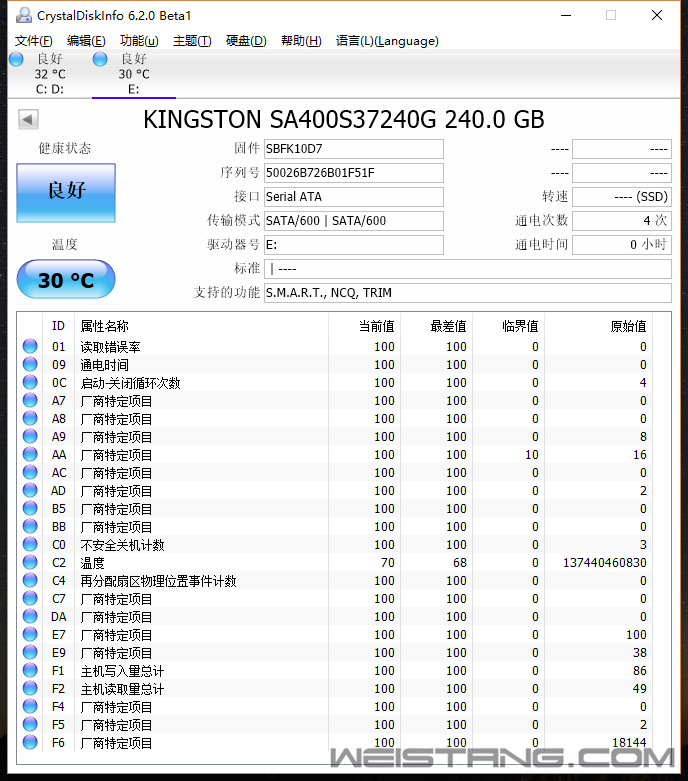688x781 pixels.
Task: Click the disk title KINGSTON SA400S37240G 240.0 GB
Action: tap(344, 120)
